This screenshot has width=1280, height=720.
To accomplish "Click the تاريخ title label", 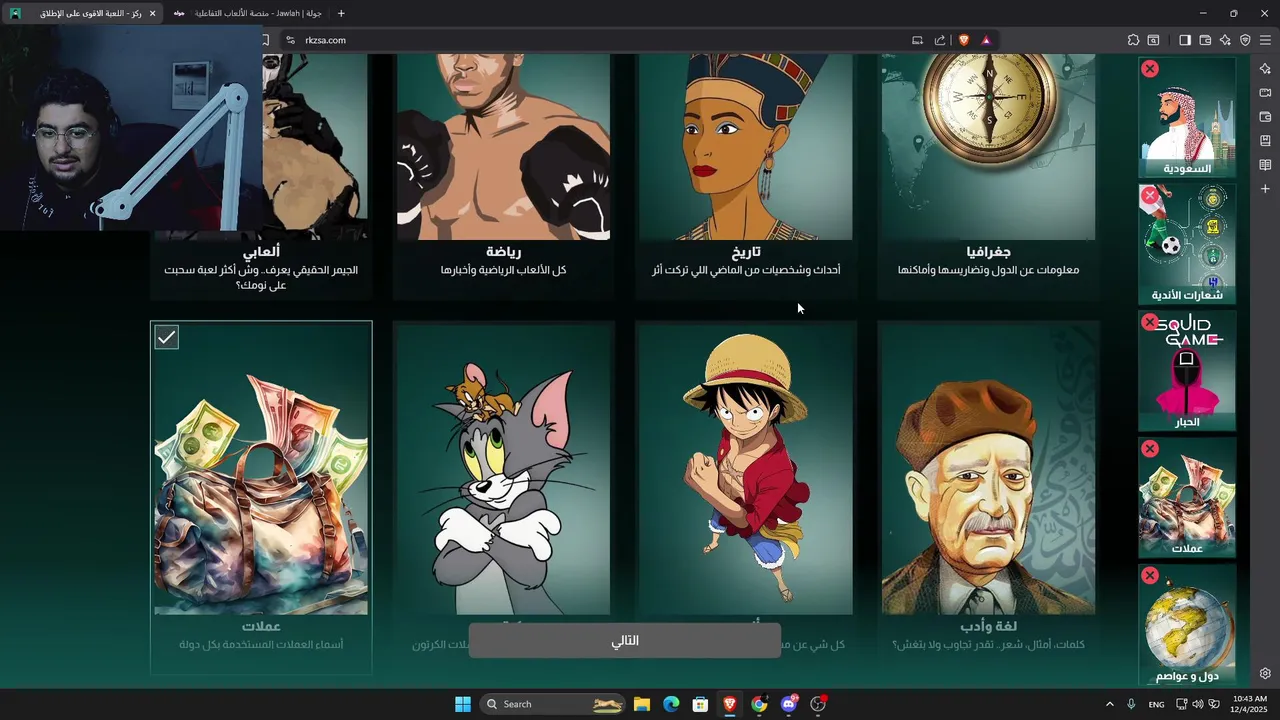I will point(746,252).
